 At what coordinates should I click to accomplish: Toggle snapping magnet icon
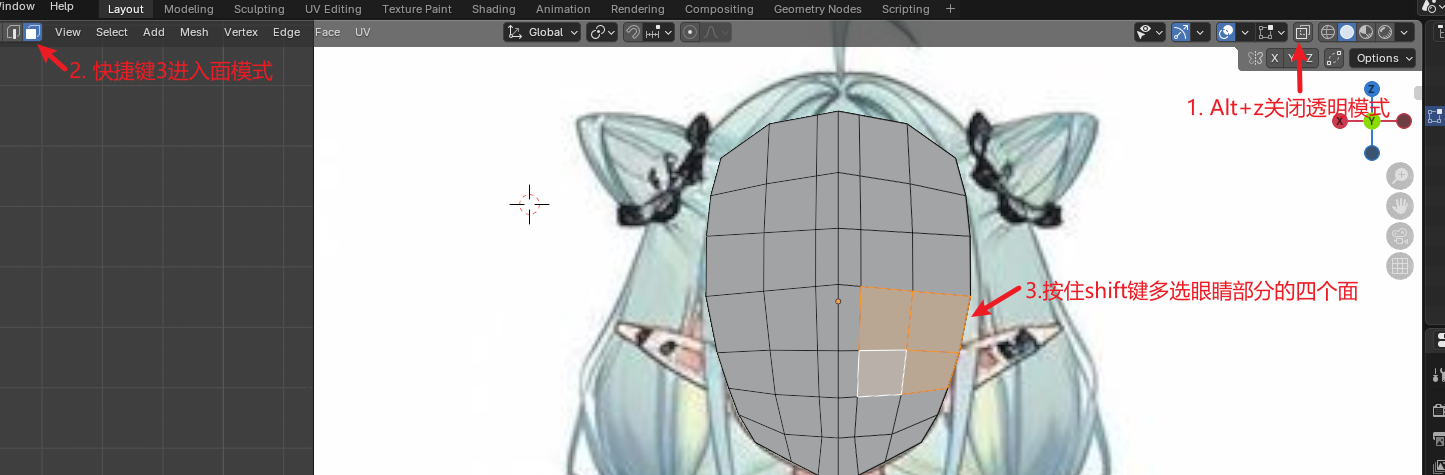coord(633,32)
